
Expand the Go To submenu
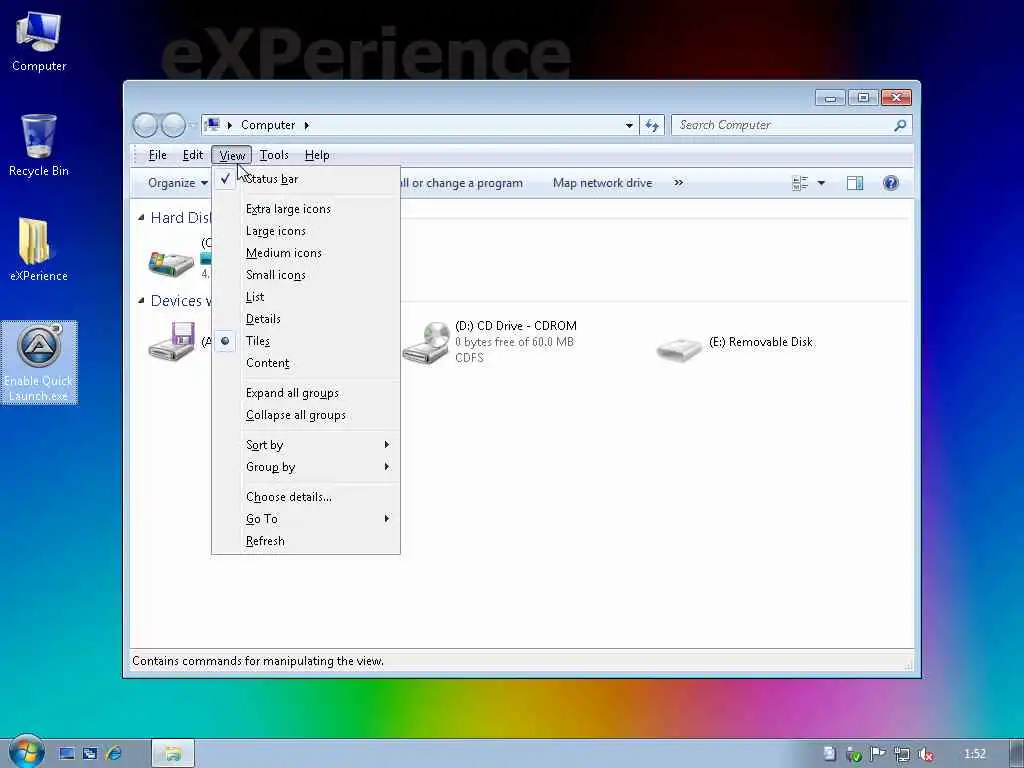[x=306, y=519]
